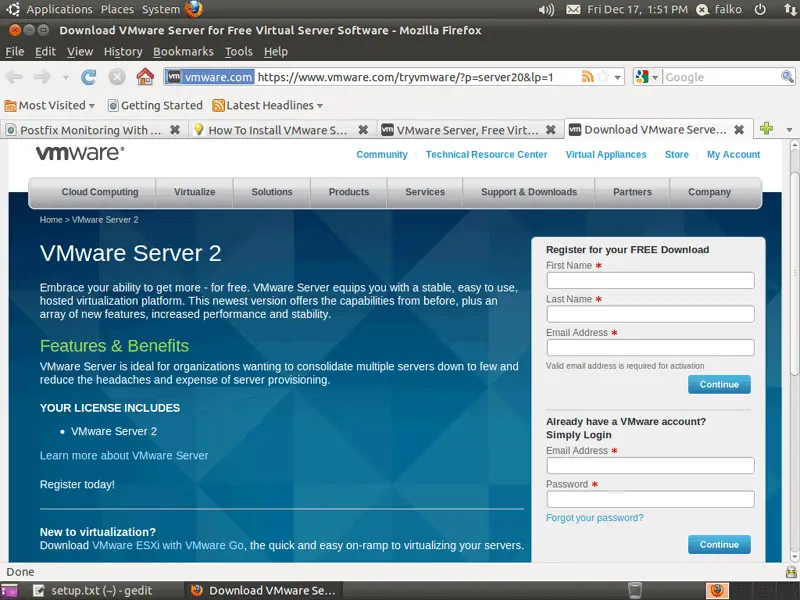800x600 pixels.
Task: Click the Password input field
Action: pyautogui.click(x=651, y=499)
